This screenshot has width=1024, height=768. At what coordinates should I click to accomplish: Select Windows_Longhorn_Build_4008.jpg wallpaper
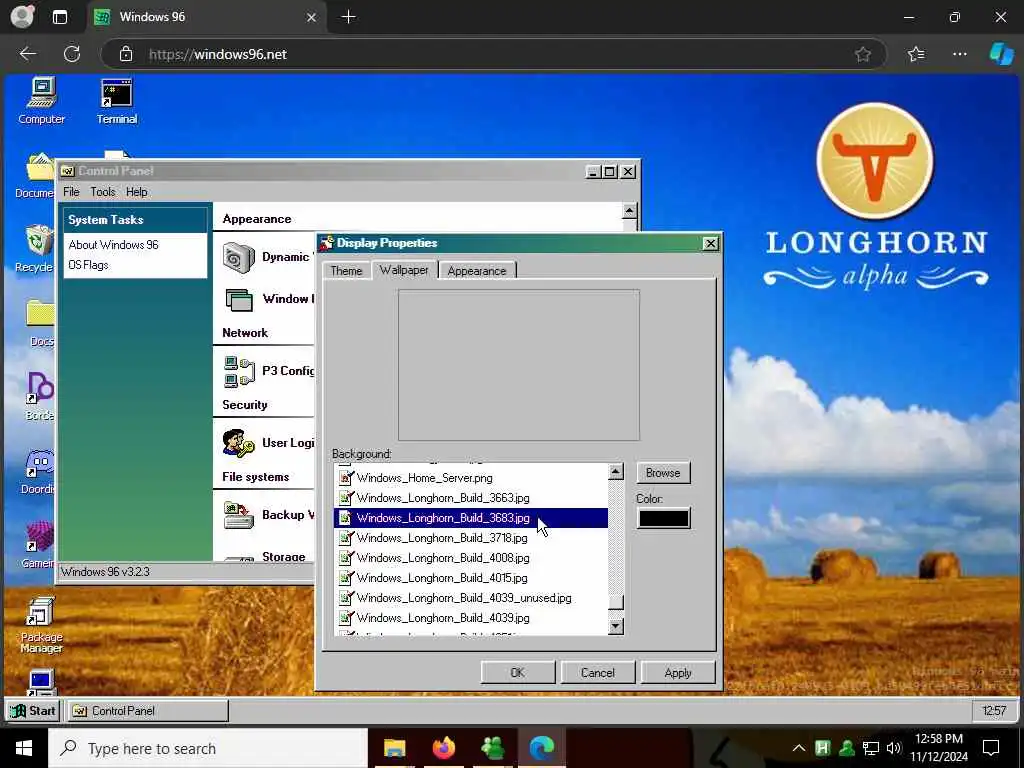(472, 558)
